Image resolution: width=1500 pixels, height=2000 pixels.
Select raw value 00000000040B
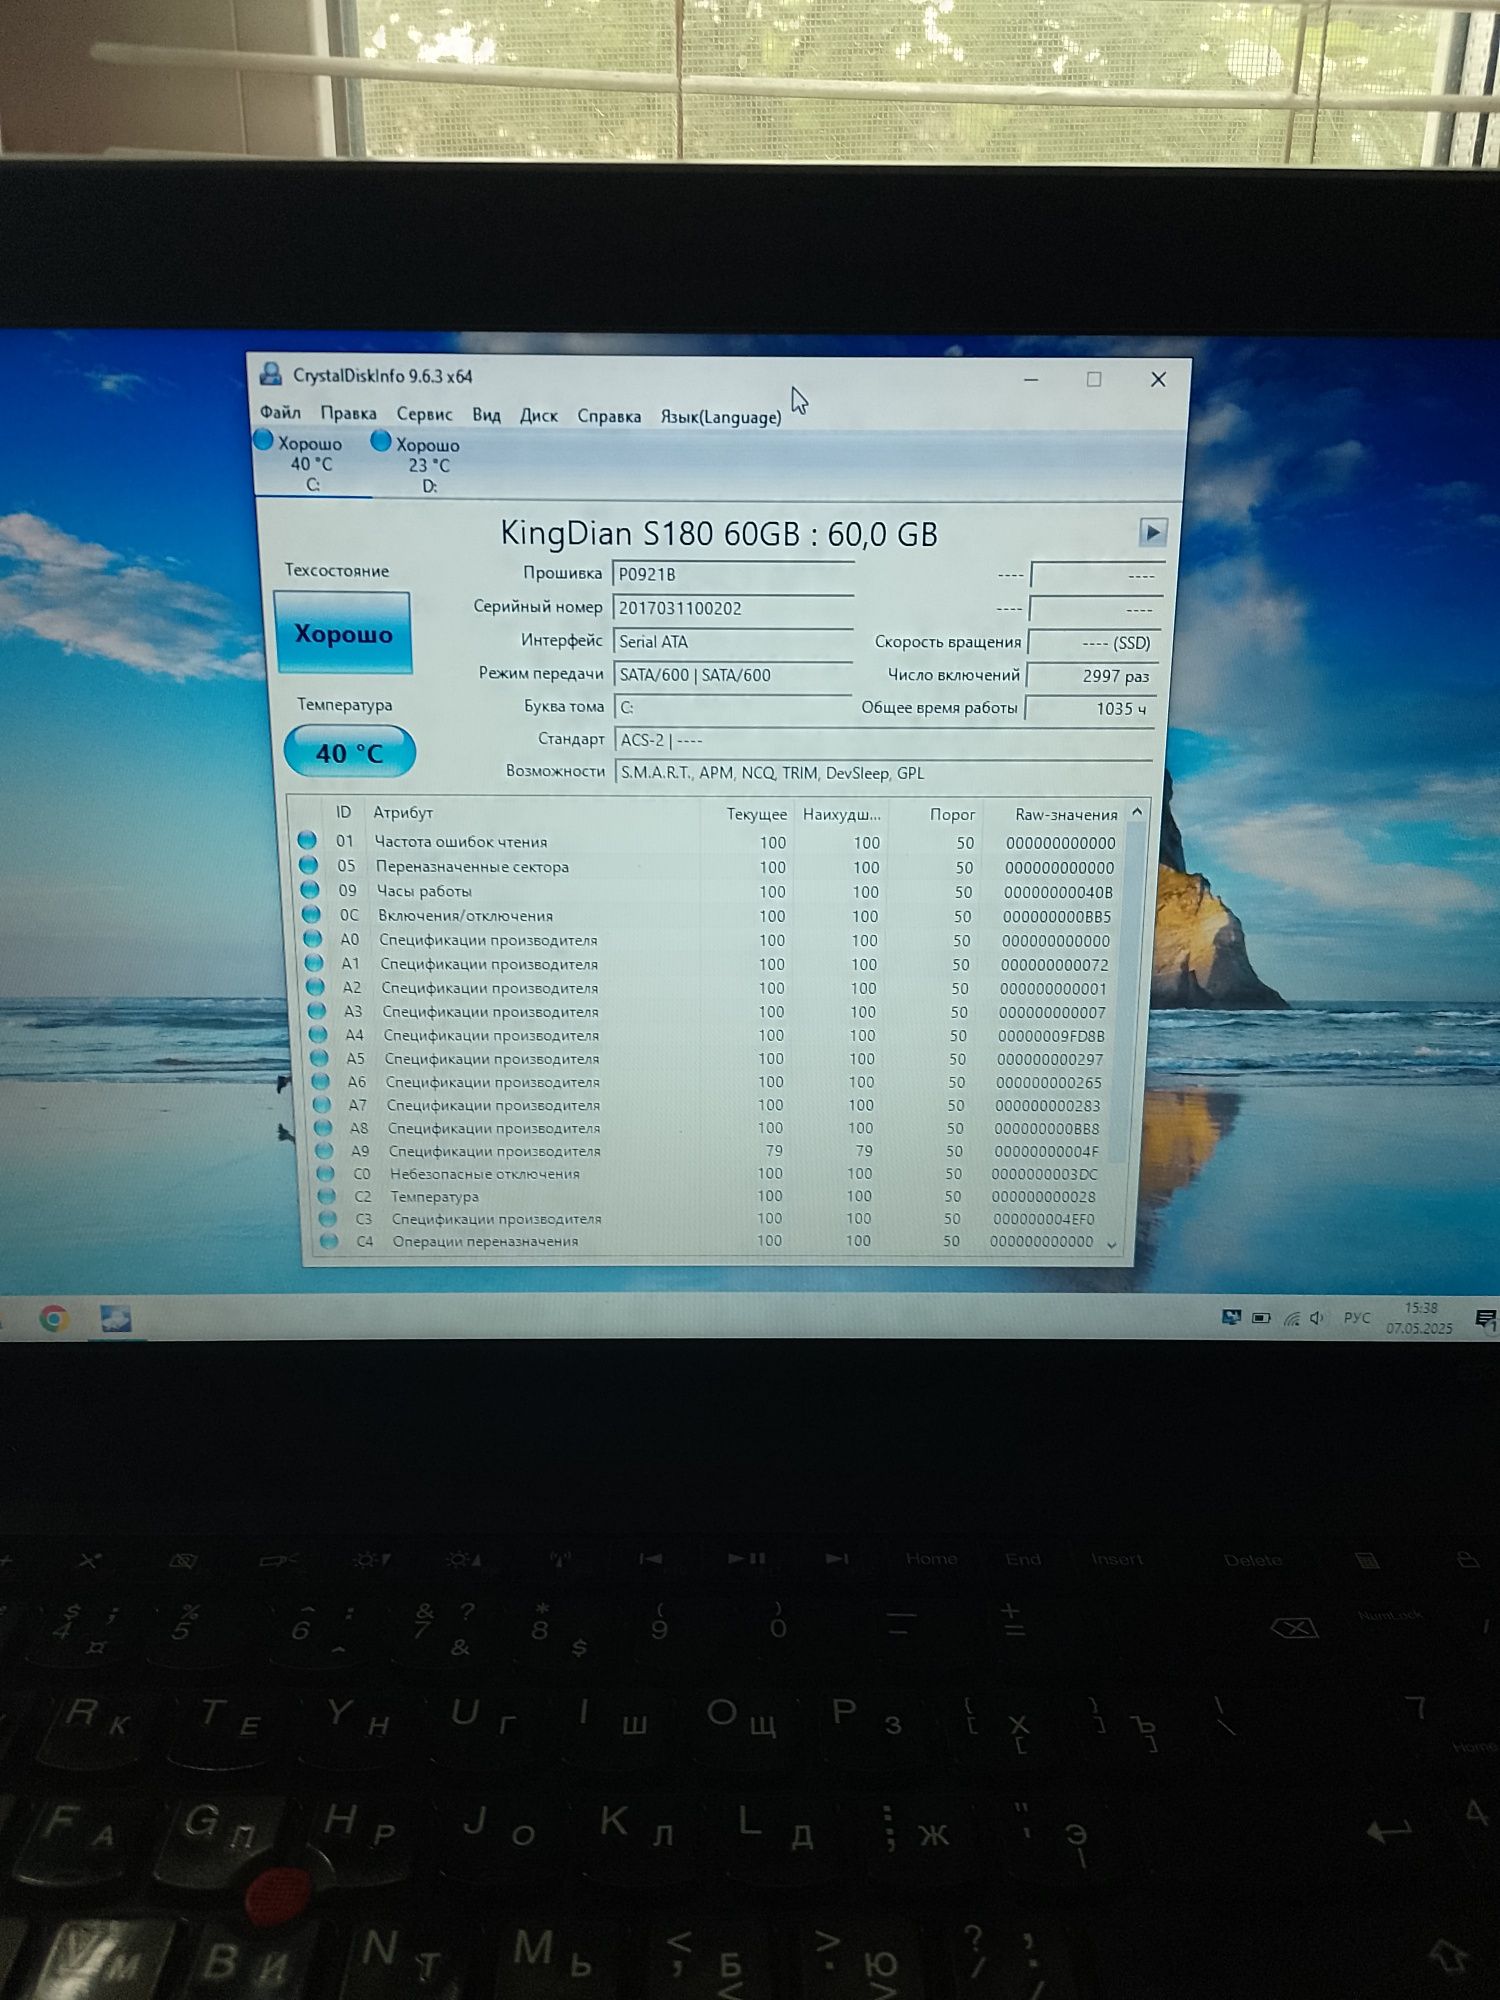(1058, 892)
